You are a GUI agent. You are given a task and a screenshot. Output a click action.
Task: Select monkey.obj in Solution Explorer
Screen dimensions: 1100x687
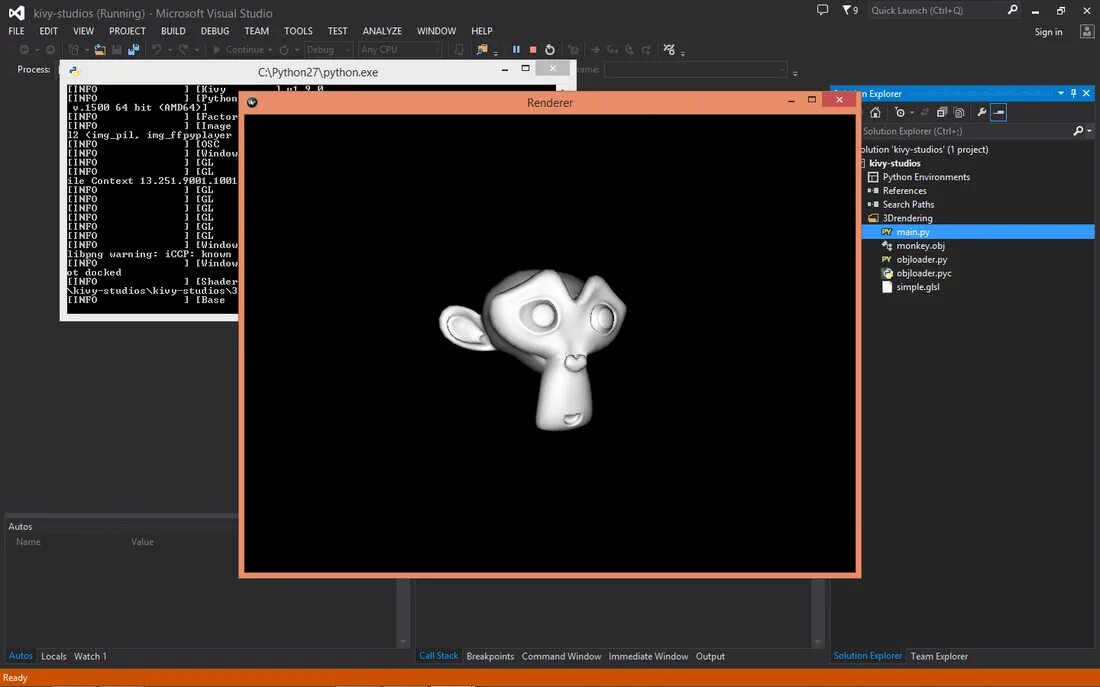point(920,246)
